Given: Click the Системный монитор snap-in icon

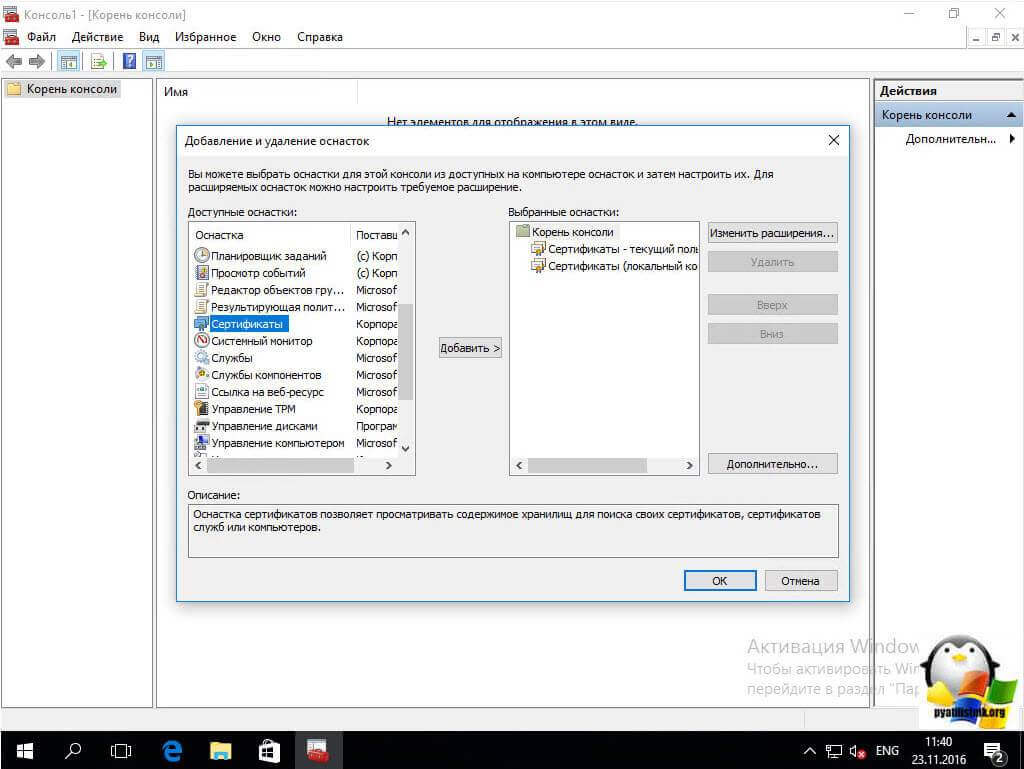Looking at the screenshot, I should (x=202, y=341).
